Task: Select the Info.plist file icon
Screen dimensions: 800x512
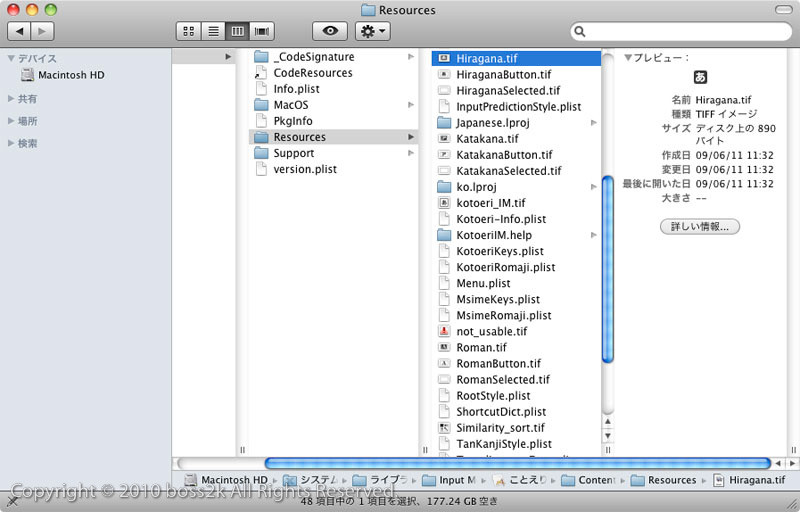Action: tap(261, 89)
